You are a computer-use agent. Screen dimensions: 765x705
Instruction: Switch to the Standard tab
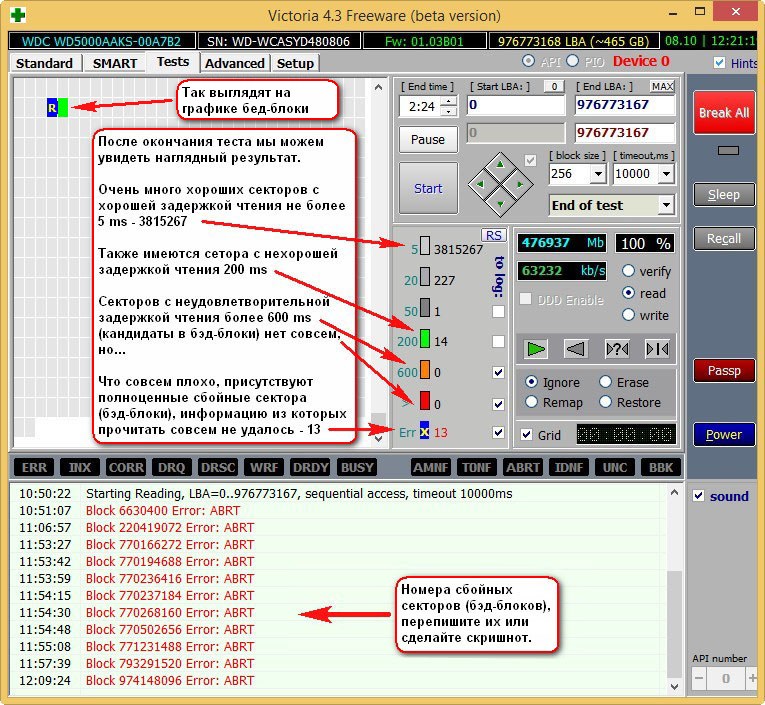[44, 63]
